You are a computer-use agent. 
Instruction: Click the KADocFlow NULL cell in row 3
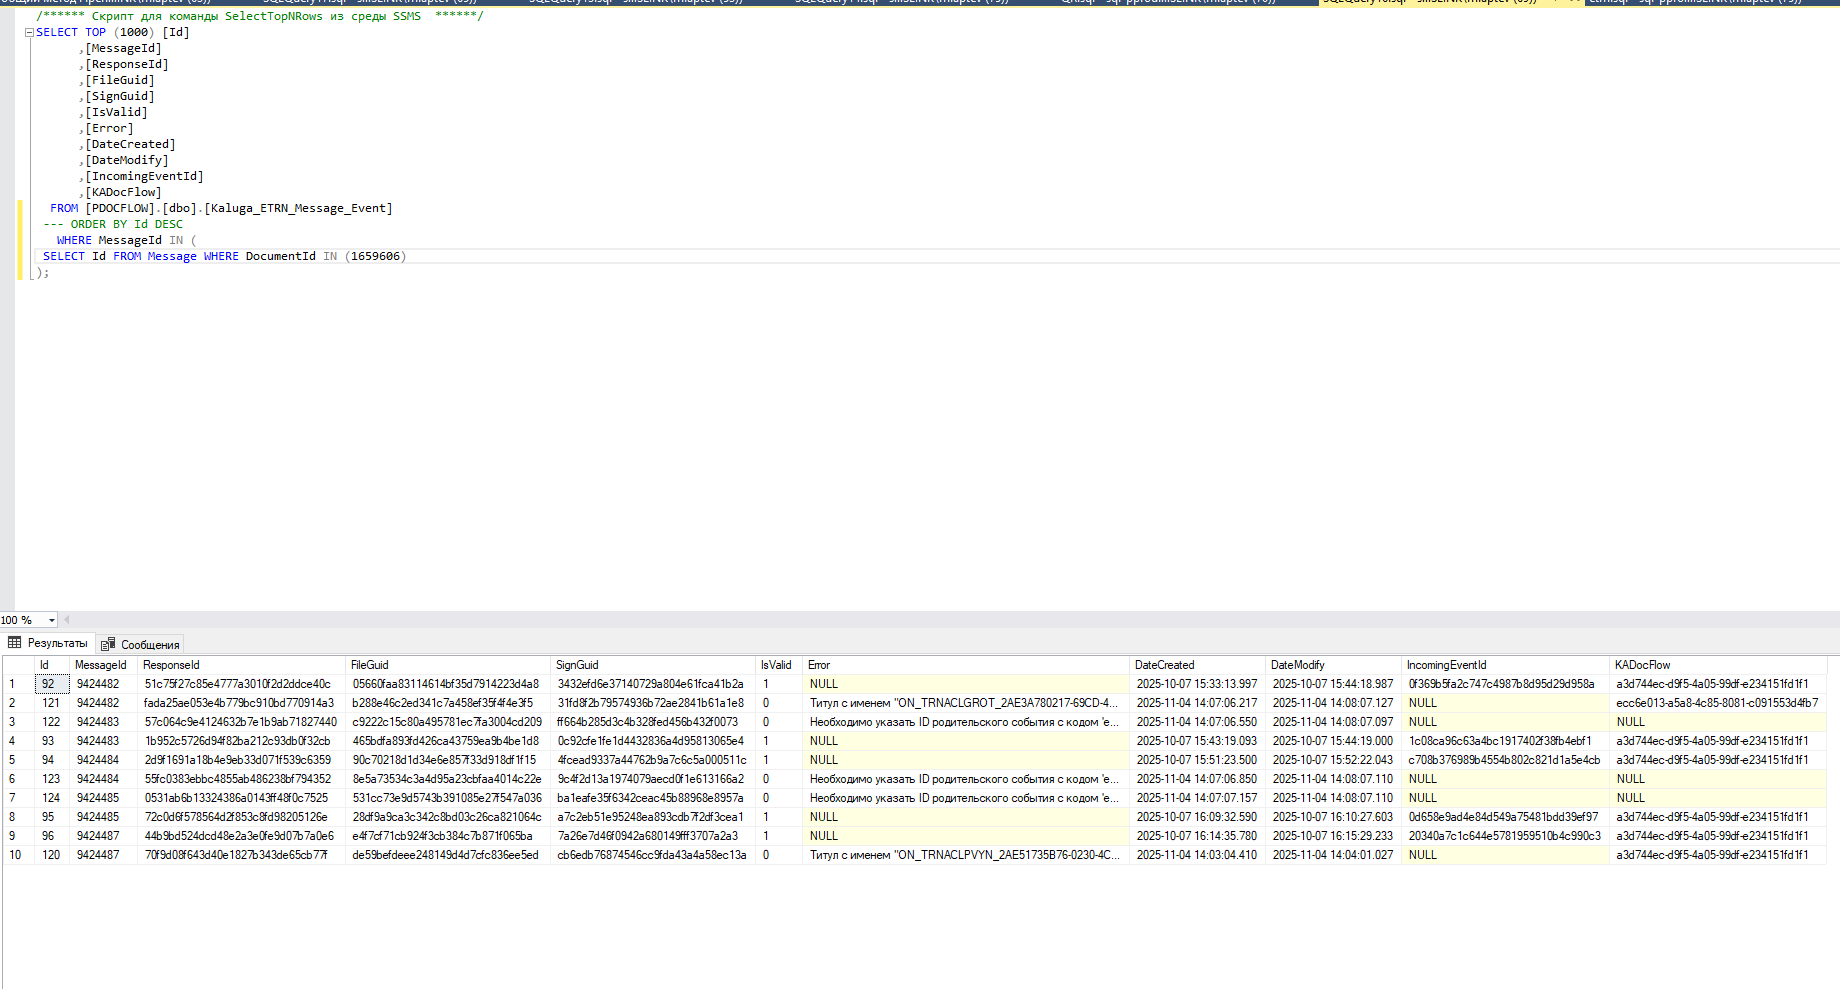click(1718, 722)
